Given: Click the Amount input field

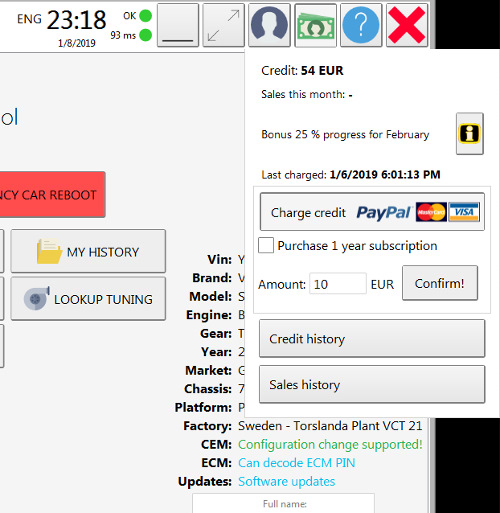Looking at the screenshot, I should point(338,284).
